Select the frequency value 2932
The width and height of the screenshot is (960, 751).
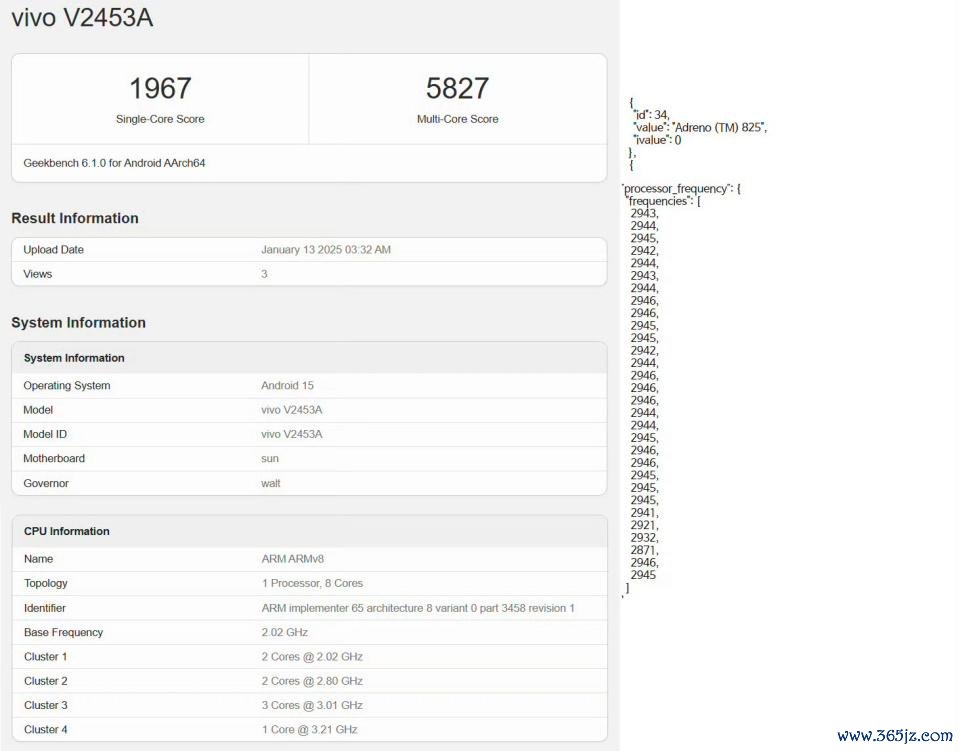(643, 537)
